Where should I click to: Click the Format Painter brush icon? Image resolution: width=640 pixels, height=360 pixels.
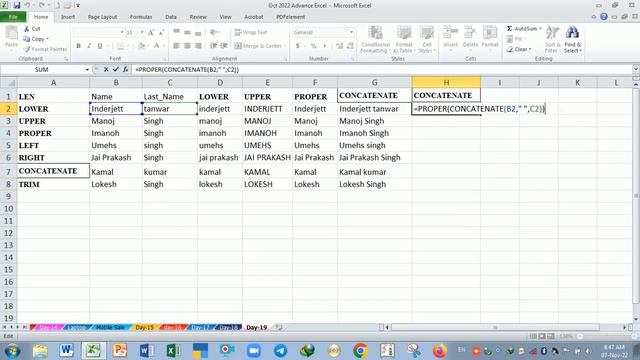tap(27, 49)
